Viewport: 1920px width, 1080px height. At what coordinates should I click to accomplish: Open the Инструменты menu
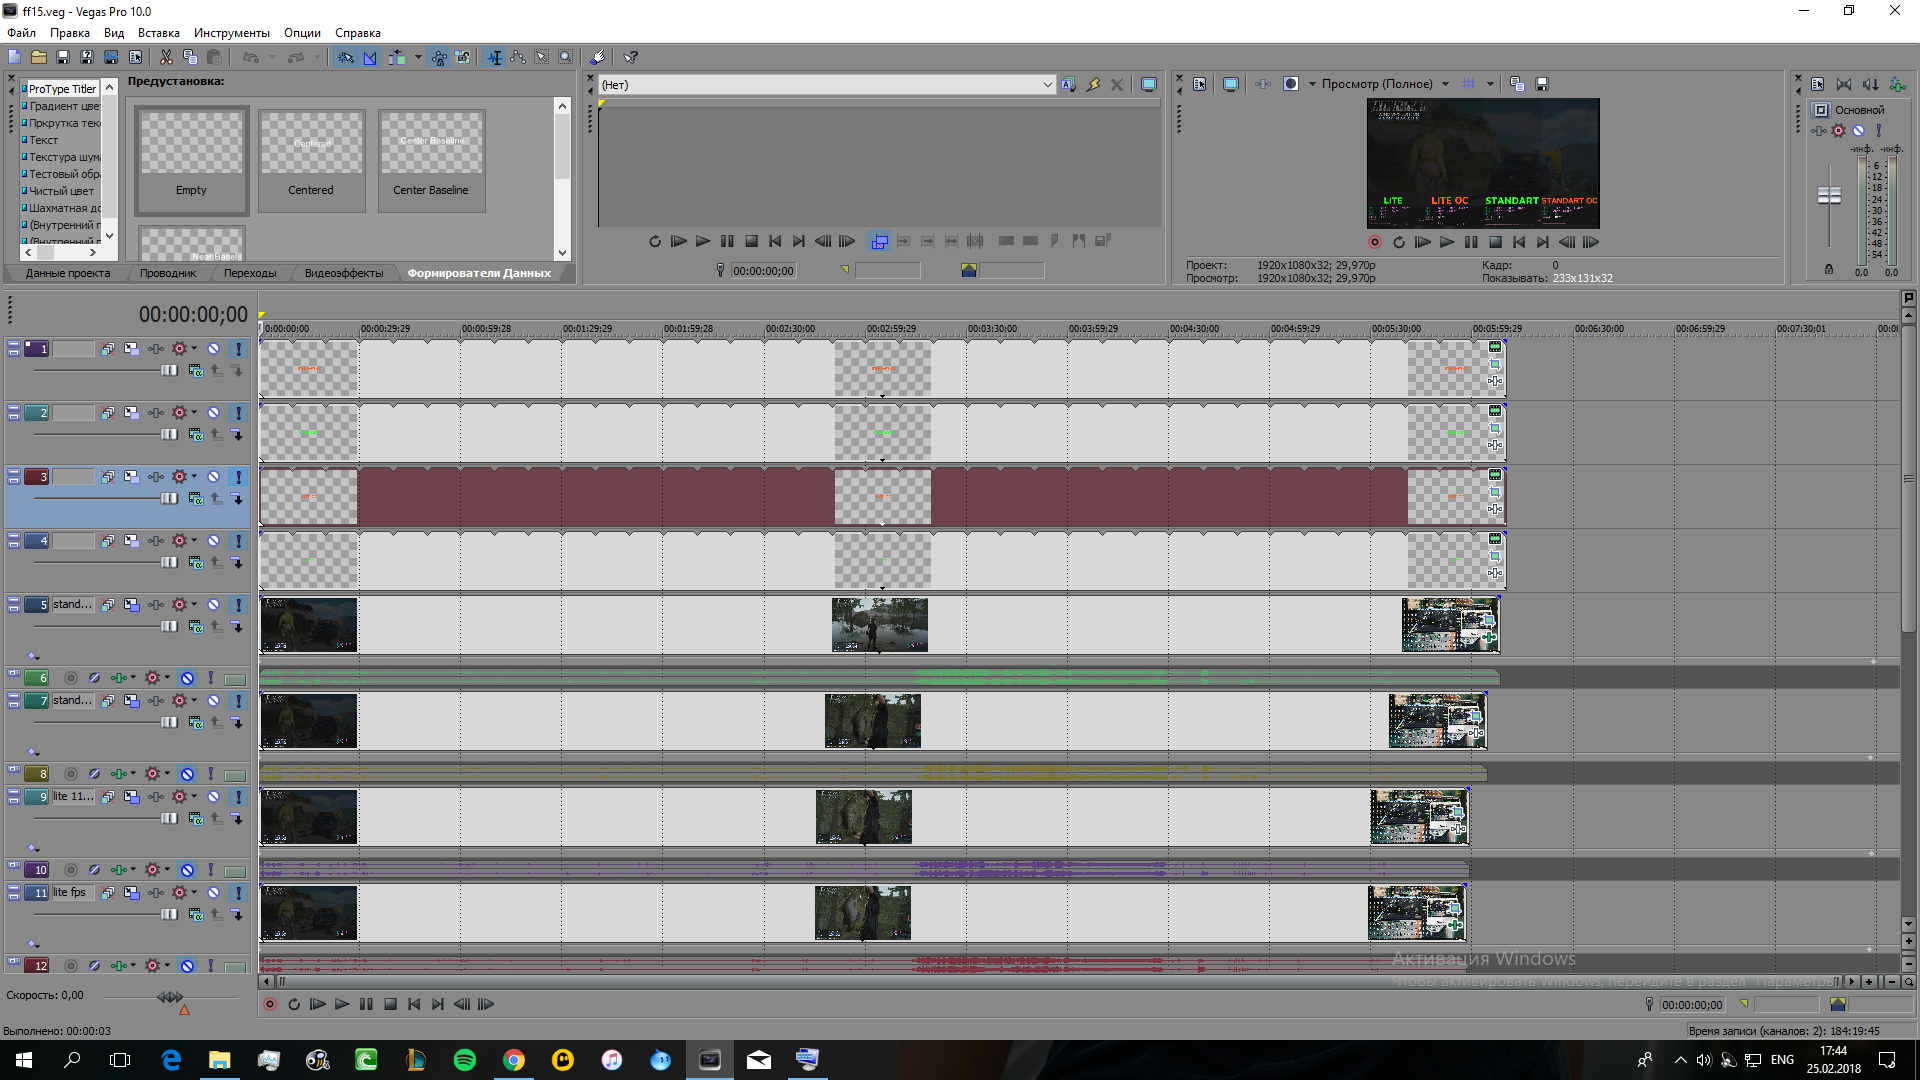pos(231,33)
